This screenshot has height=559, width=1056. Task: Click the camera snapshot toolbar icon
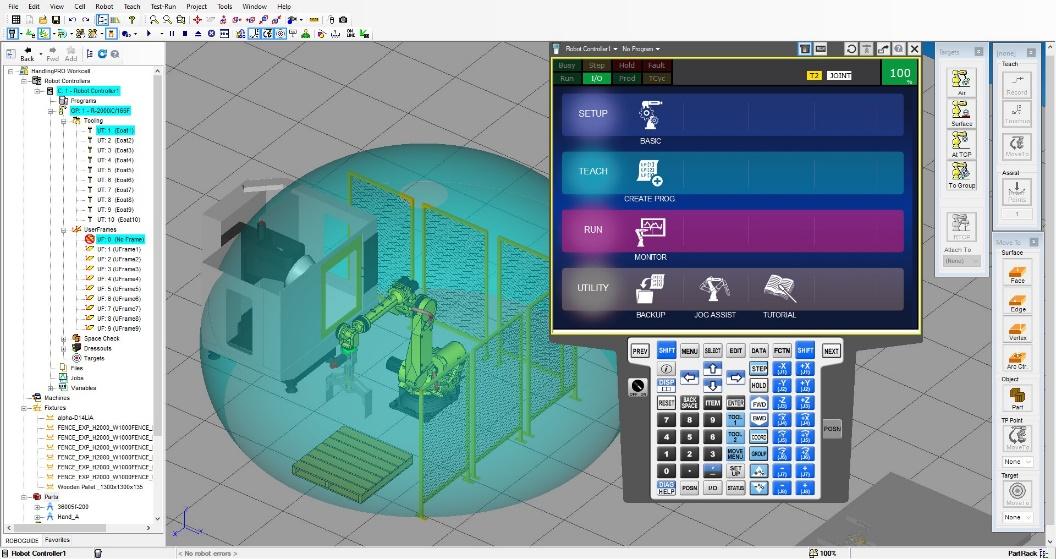click(x=343, y=20)
